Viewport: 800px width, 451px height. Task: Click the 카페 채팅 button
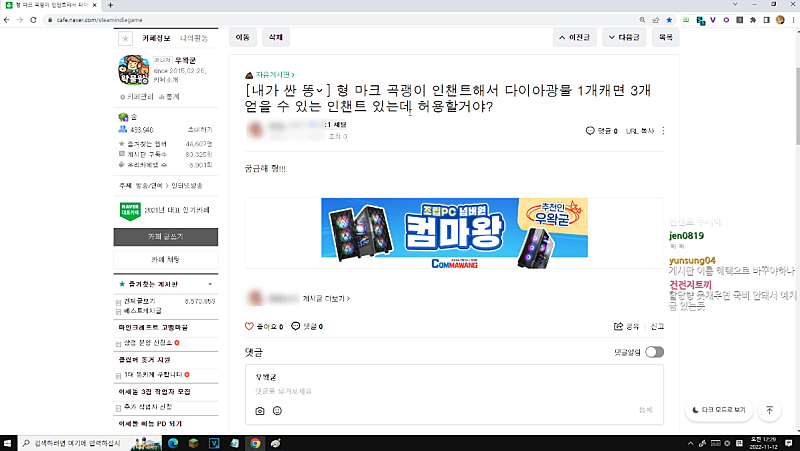coord(166,260)
